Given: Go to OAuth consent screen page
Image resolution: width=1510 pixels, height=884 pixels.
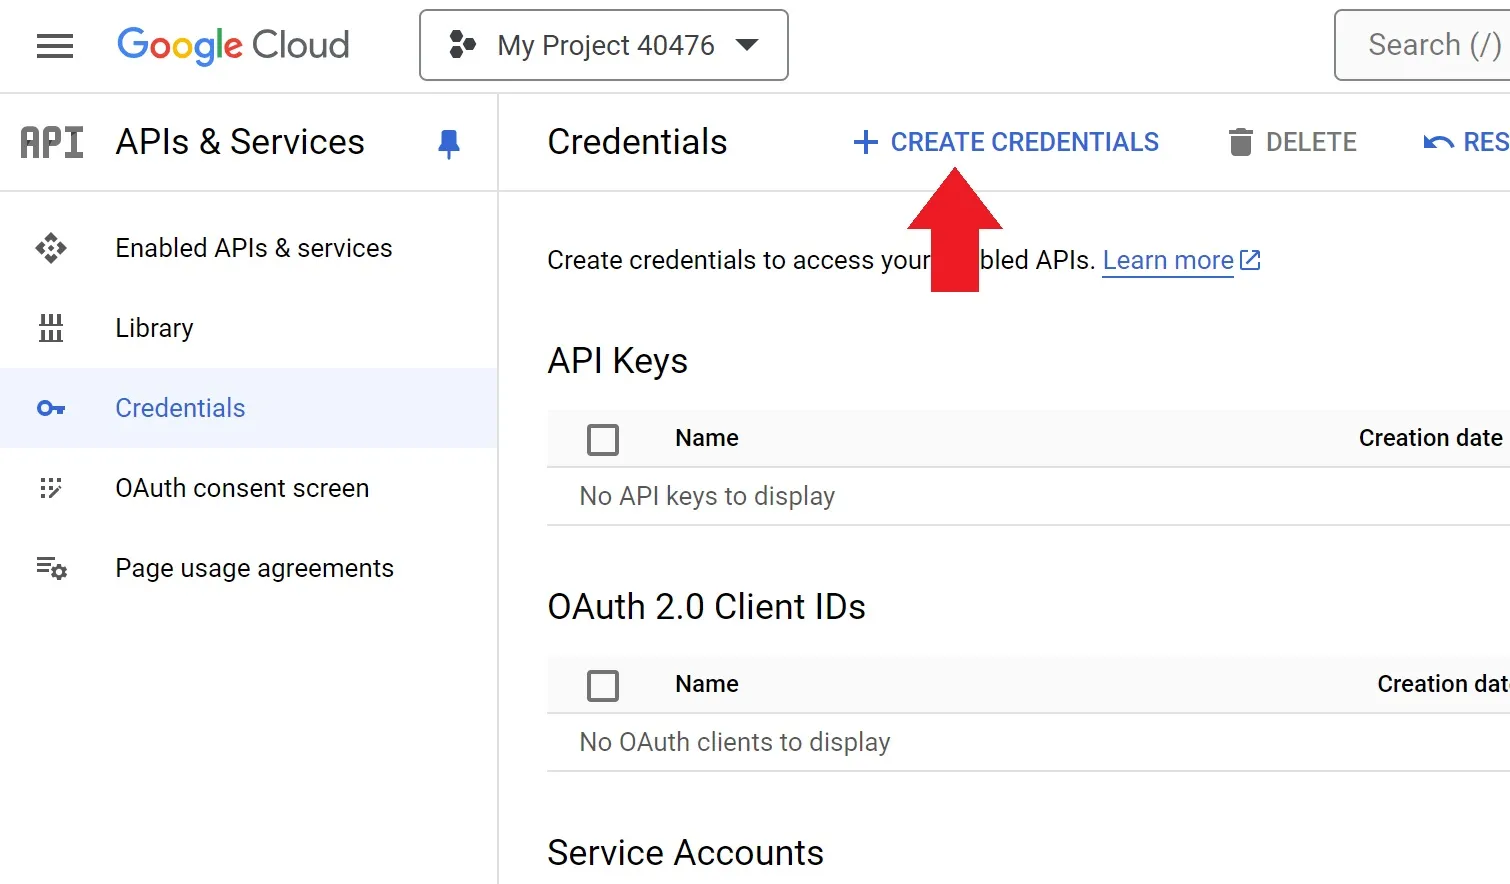Looking at the screenshot, I should coord(242,488).
